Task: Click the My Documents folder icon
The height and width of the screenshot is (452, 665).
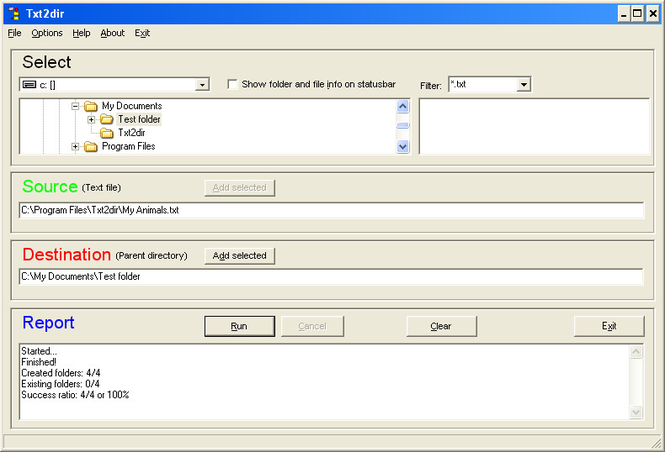Action: point(91,106)
